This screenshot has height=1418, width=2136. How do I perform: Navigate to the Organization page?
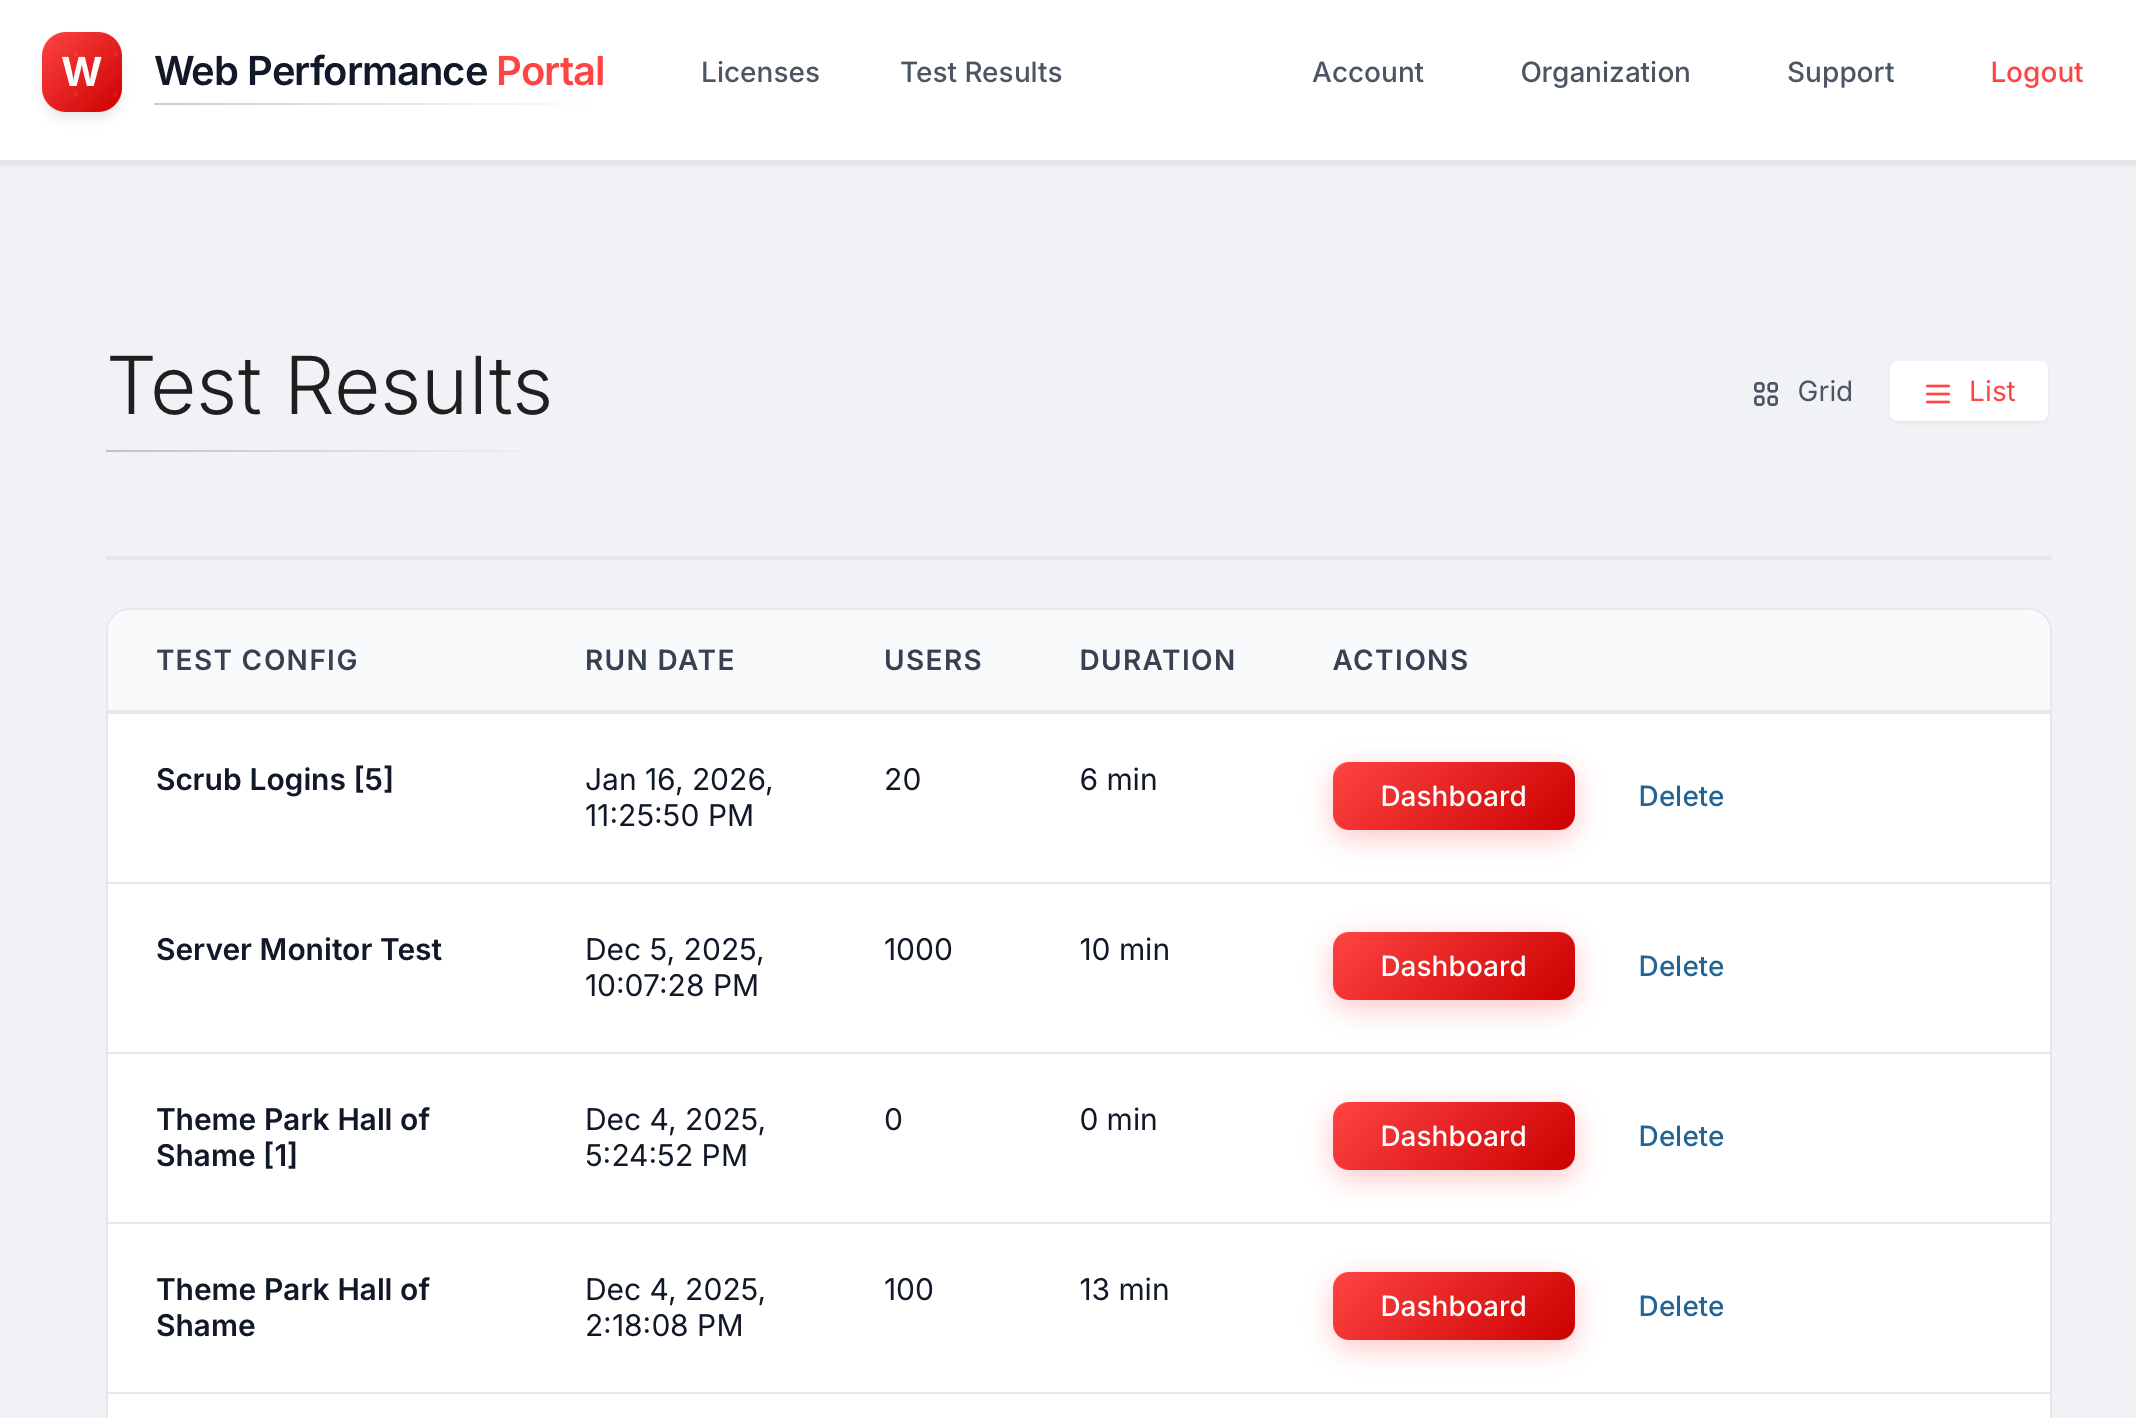click(1605, 72)
